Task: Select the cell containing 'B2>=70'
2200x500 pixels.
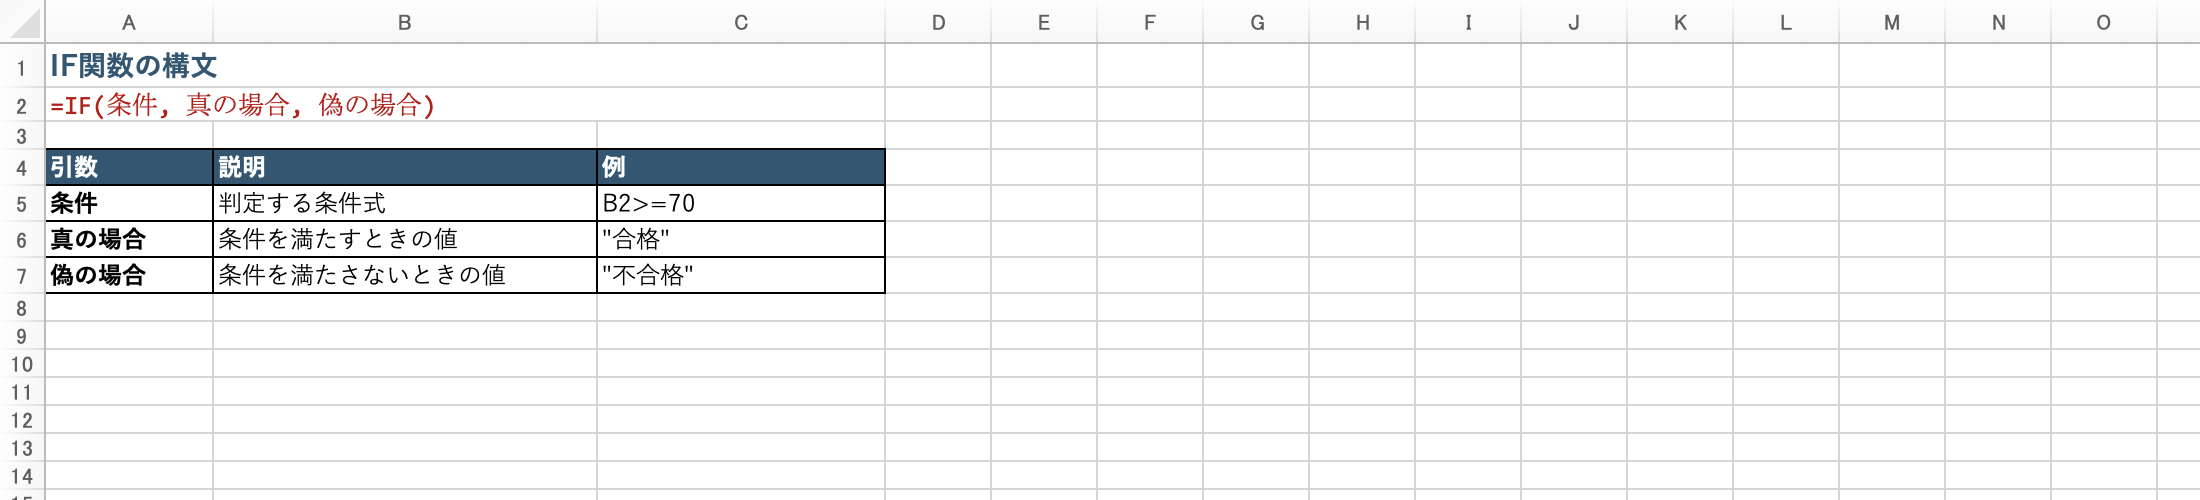Action: pyautogui.click(x=740, y=203)
